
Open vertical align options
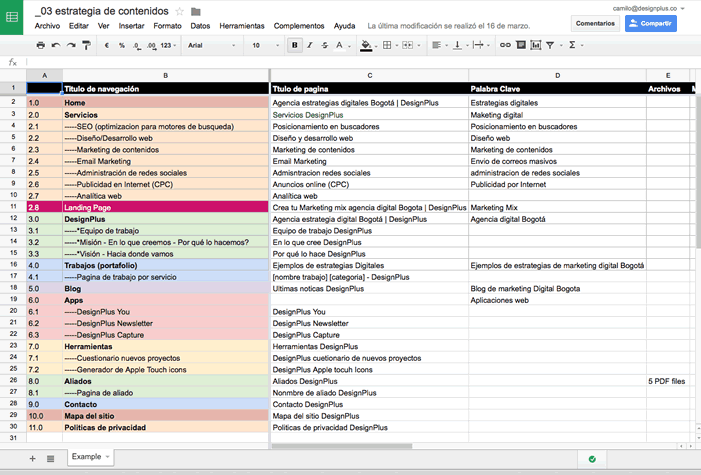click(457, 45)
